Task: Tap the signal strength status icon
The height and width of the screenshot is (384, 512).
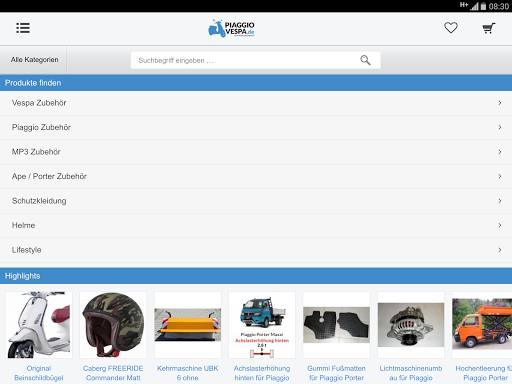Action: tap(474, 6)
